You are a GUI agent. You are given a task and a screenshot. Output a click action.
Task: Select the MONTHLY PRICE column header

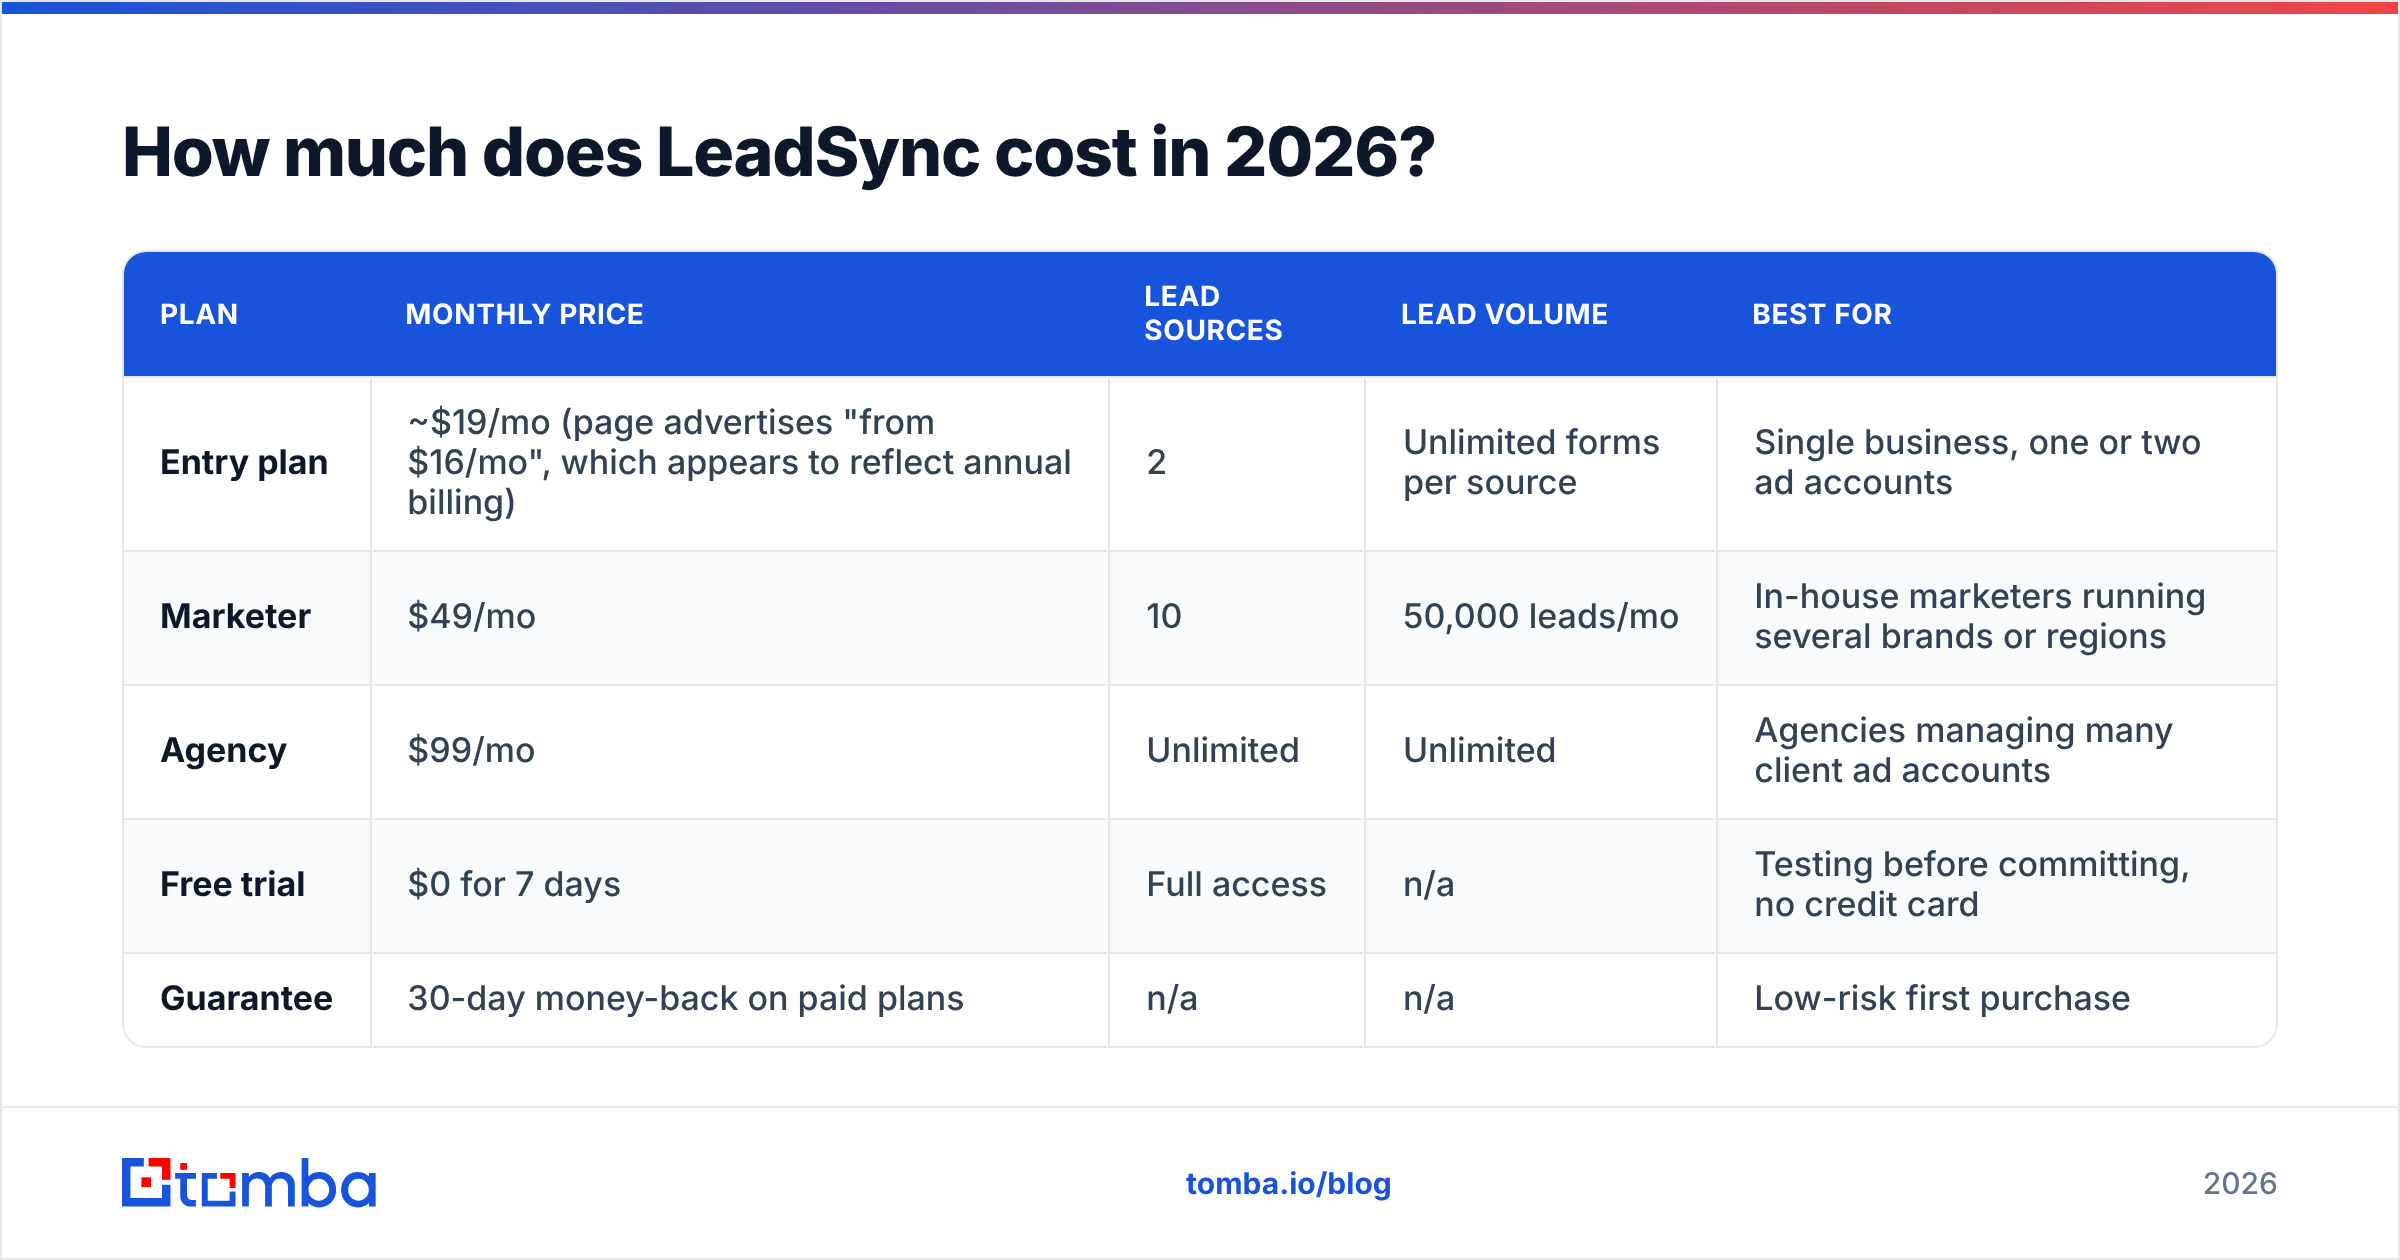click(524, 314)
